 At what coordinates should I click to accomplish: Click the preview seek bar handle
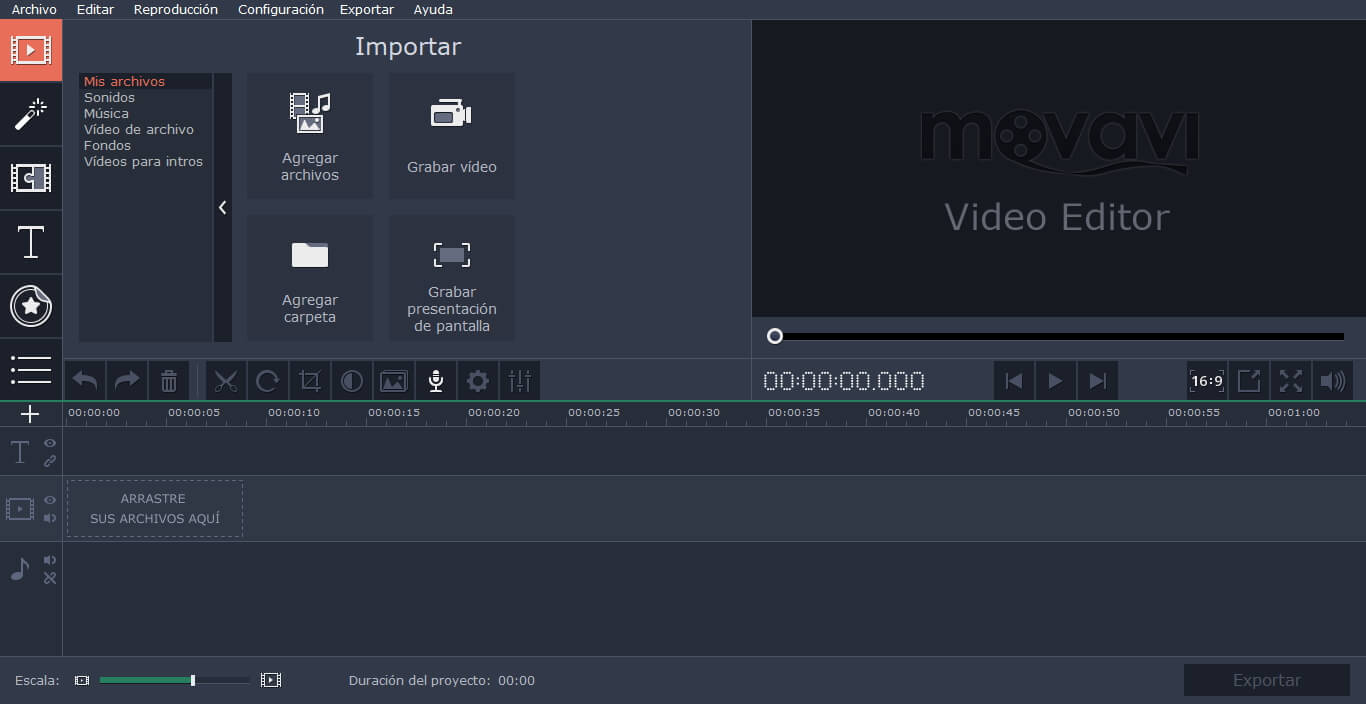pyautogui.click(x=775, y=336)
